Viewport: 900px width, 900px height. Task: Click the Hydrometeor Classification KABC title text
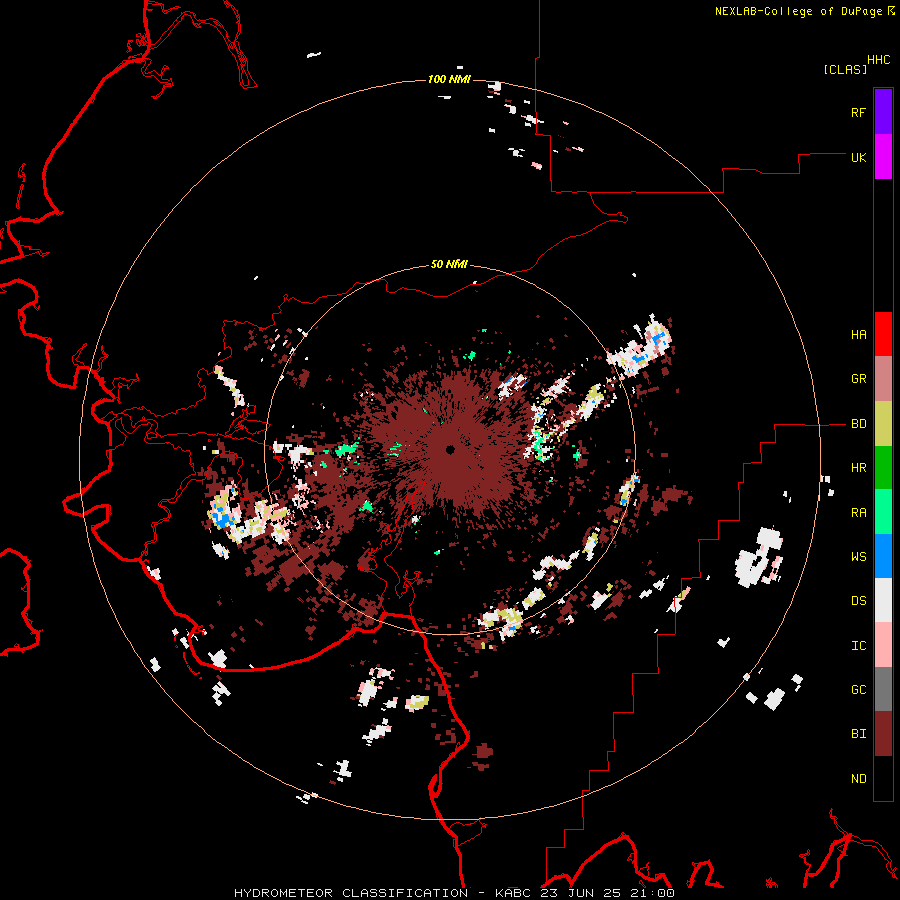[x=454, y=893]
